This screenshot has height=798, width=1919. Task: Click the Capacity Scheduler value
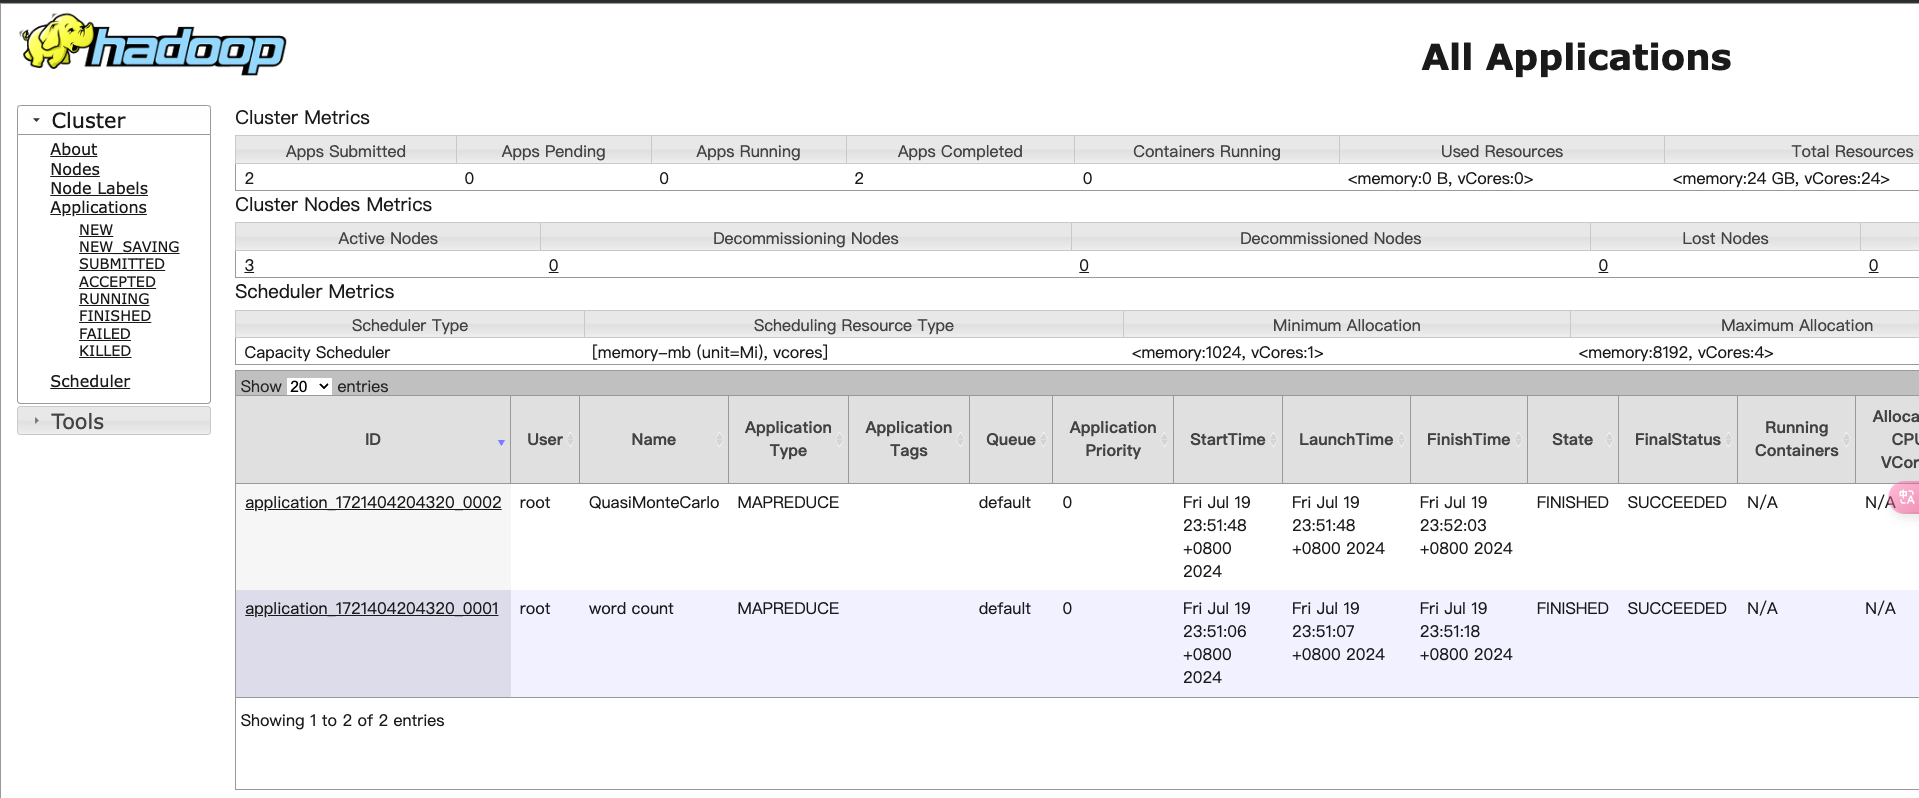pyautogui.click(x=317, y=352)
